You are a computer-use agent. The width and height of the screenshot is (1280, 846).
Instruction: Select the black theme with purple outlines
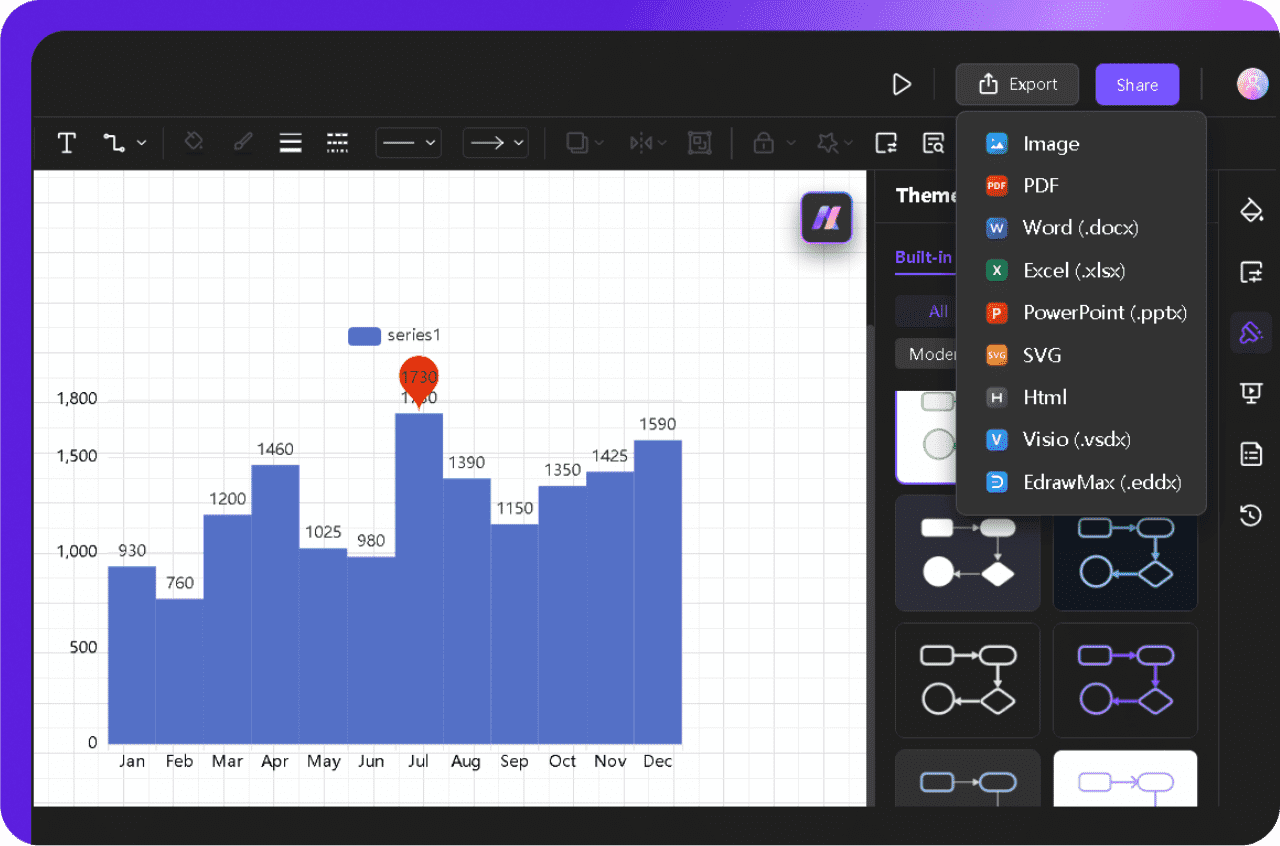point(1125,680)
